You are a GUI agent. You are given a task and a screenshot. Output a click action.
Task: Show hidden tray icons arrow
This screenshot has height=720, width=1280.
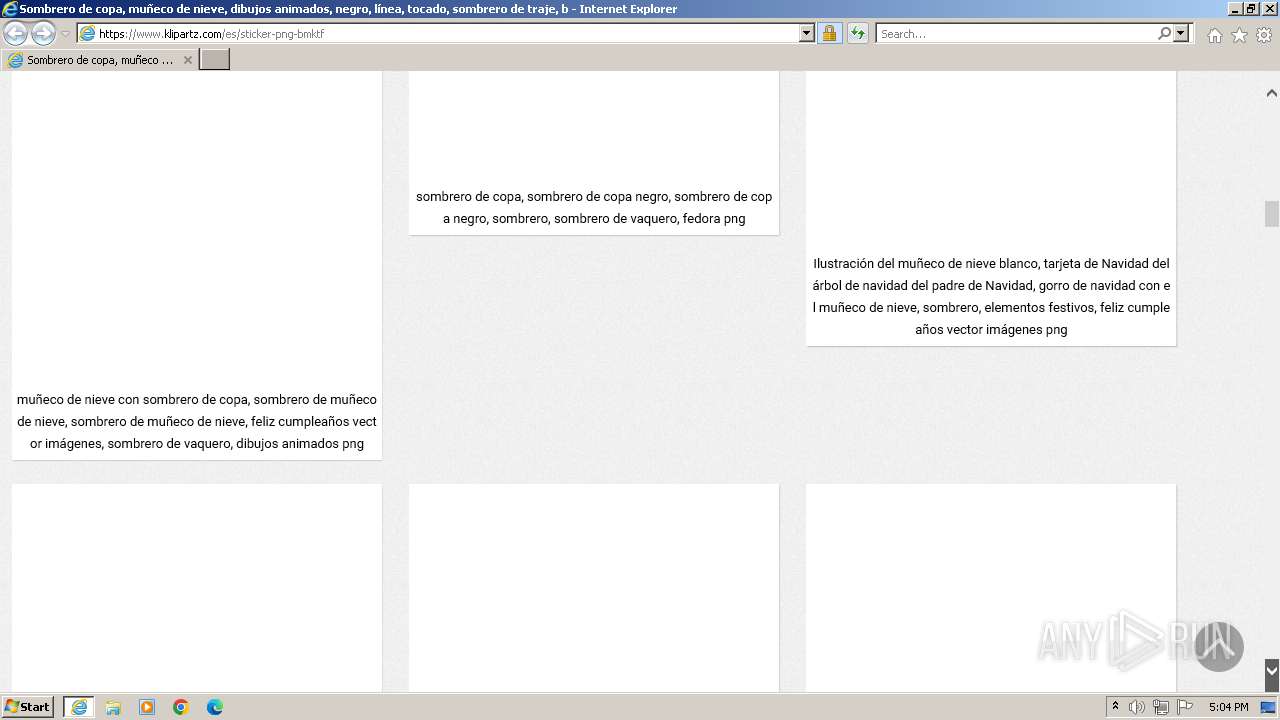coord(1115,707)
